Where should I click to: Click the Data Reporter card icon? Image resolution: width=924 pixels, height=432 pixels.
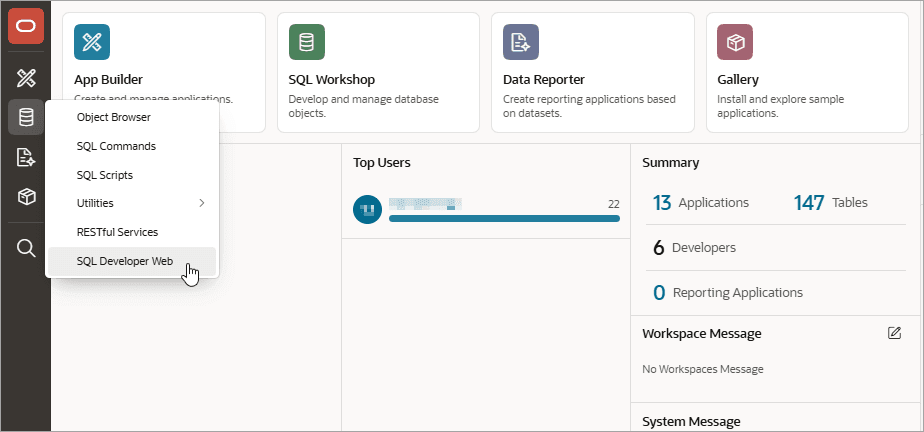point(521,42)
